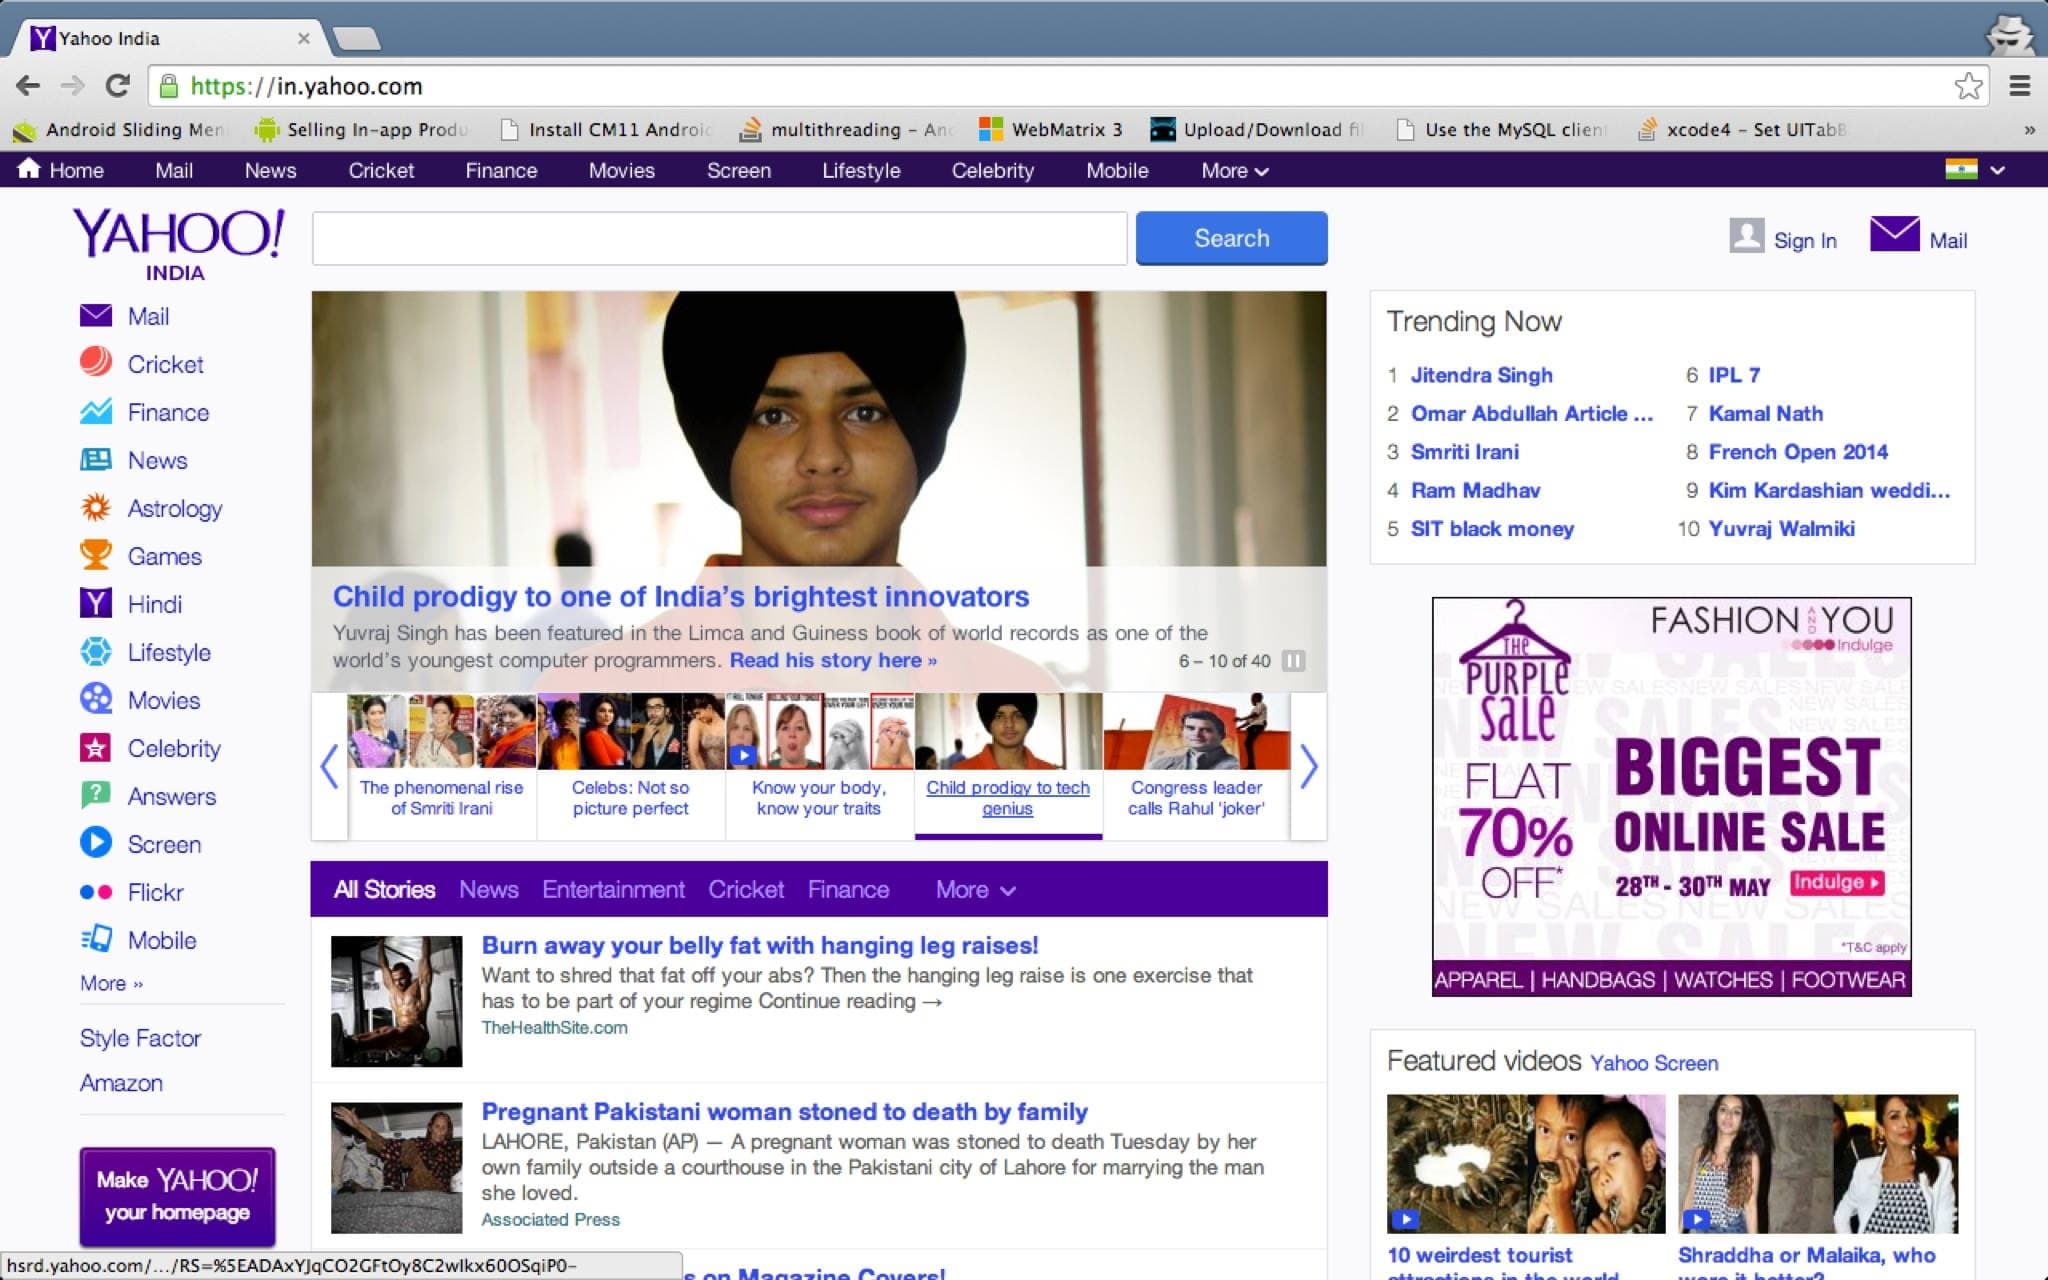The height and width of the screenshot is (1280, 2048).
Task: Open the India flag region dropdown
Action: pos(1975,170)
